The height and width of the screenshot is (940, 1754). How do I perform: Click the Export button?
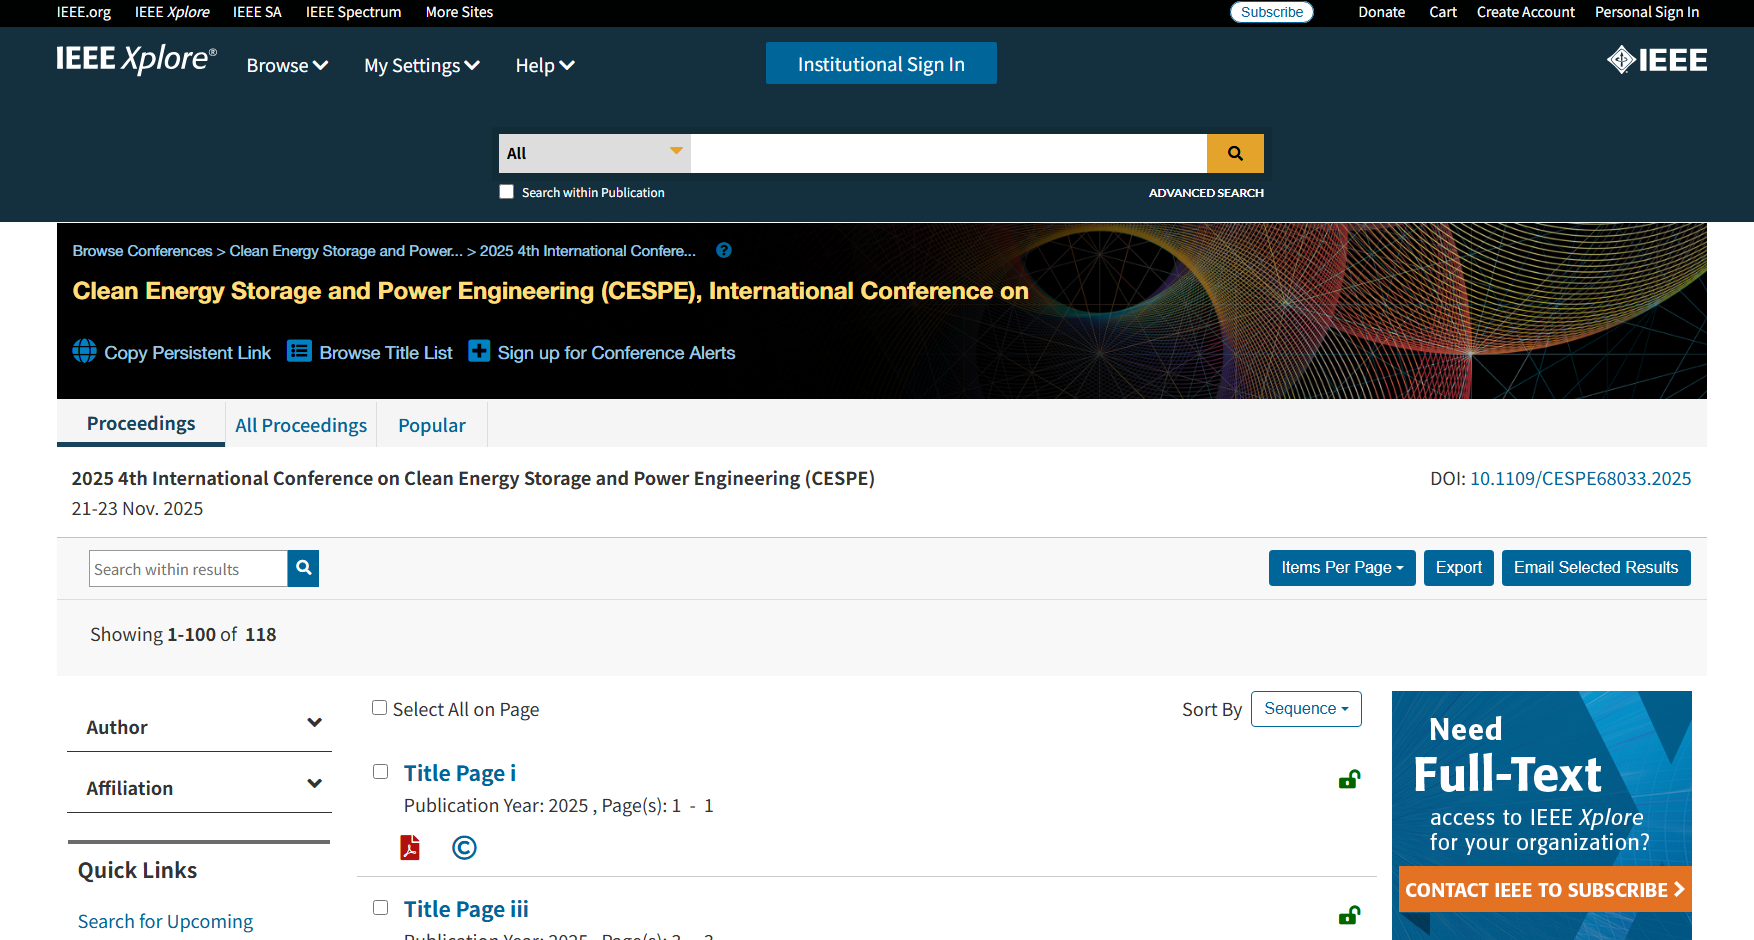1459,568
